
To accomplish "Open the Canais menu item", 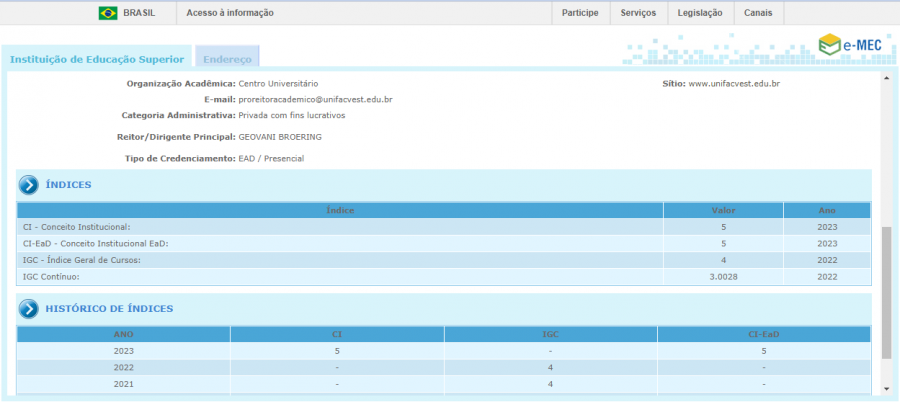I will (x=758, y=13).
